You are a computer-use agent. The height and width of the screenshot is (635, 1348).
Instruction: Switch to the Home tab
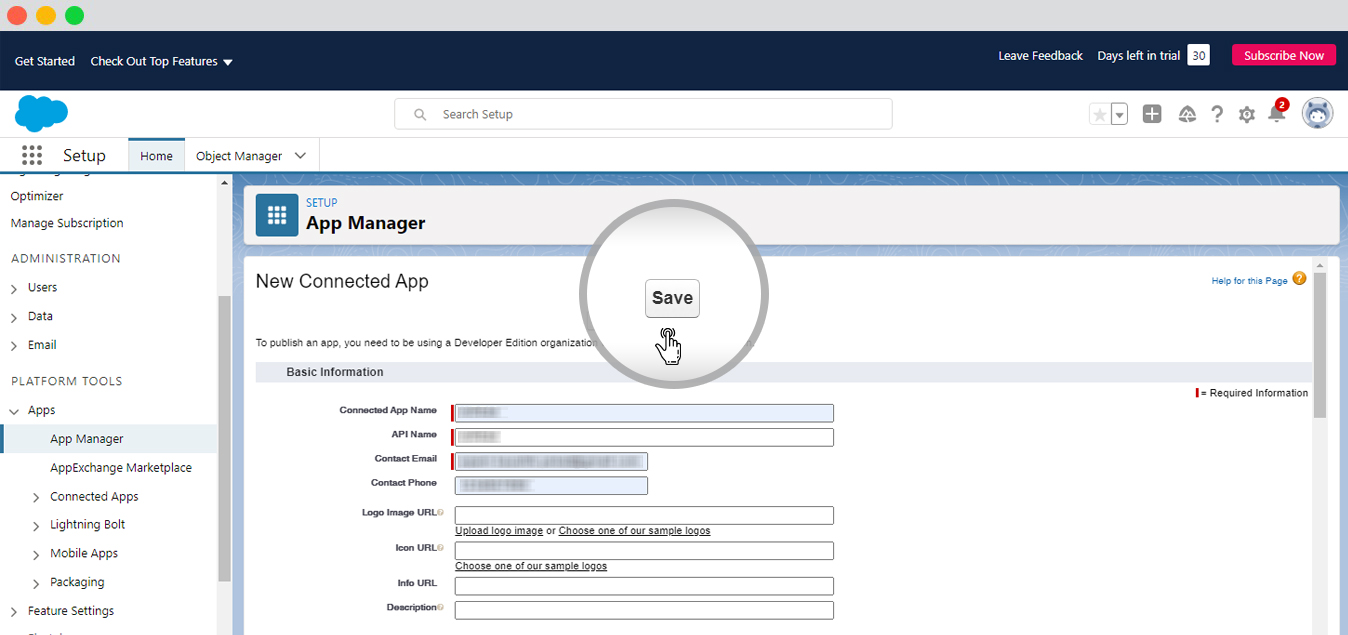point(156,156)
